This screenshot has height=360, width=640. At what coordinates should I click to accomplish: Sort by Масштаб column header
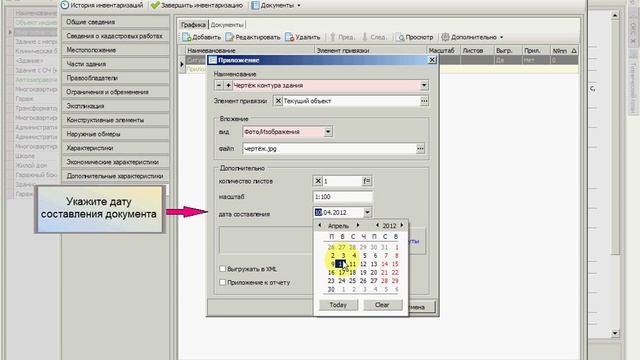tap(443, 51)
